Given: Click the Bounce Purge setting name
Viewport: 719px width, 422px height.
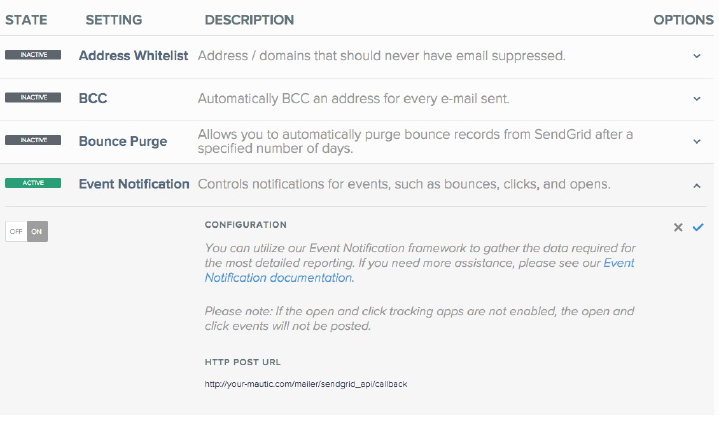Looking at the screenshot, I should click(x=123, y=142).
